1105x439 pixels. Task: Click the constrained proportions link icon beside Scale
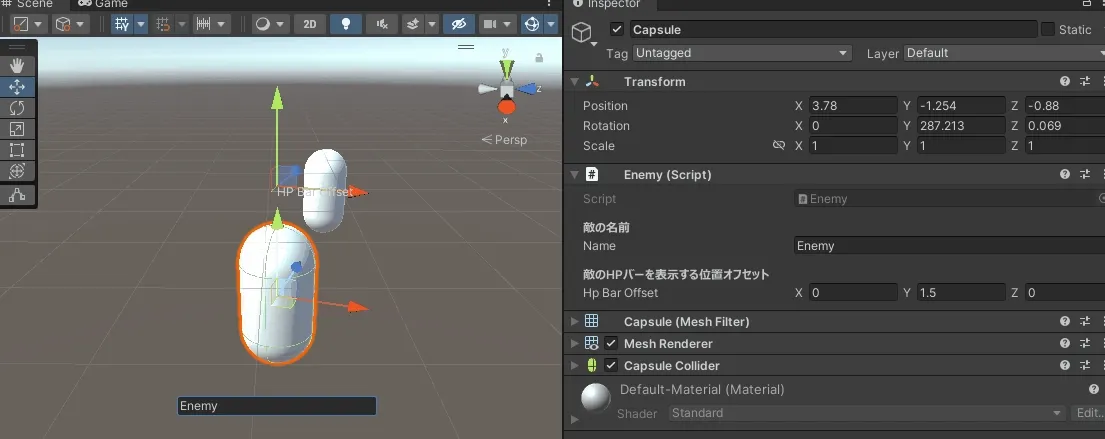778,146
